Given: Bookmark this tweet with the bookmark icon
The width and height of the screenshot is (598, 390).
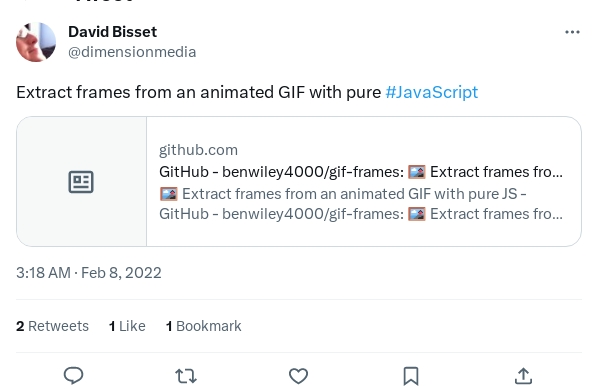Looking at the screenshot, I should click(x=411, y=376).
